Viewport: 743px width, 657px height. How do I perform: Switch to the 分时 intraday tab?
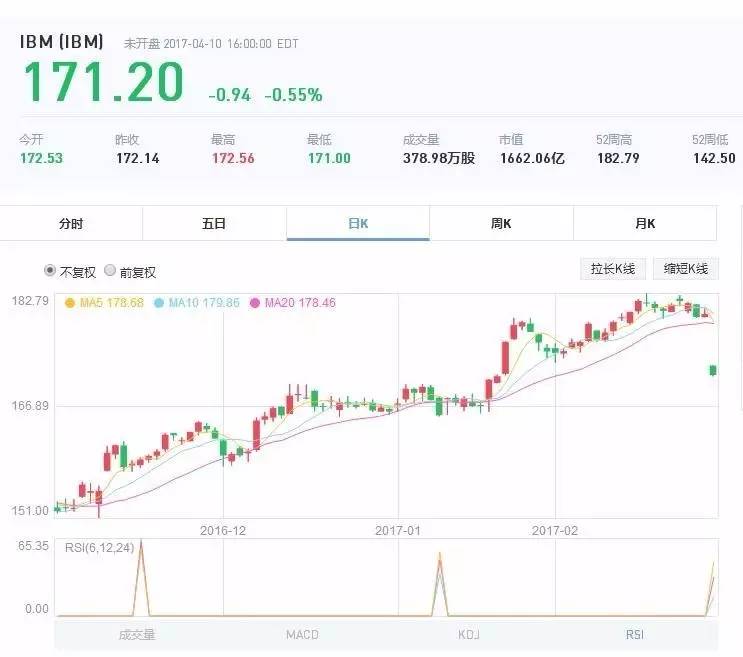71,223
